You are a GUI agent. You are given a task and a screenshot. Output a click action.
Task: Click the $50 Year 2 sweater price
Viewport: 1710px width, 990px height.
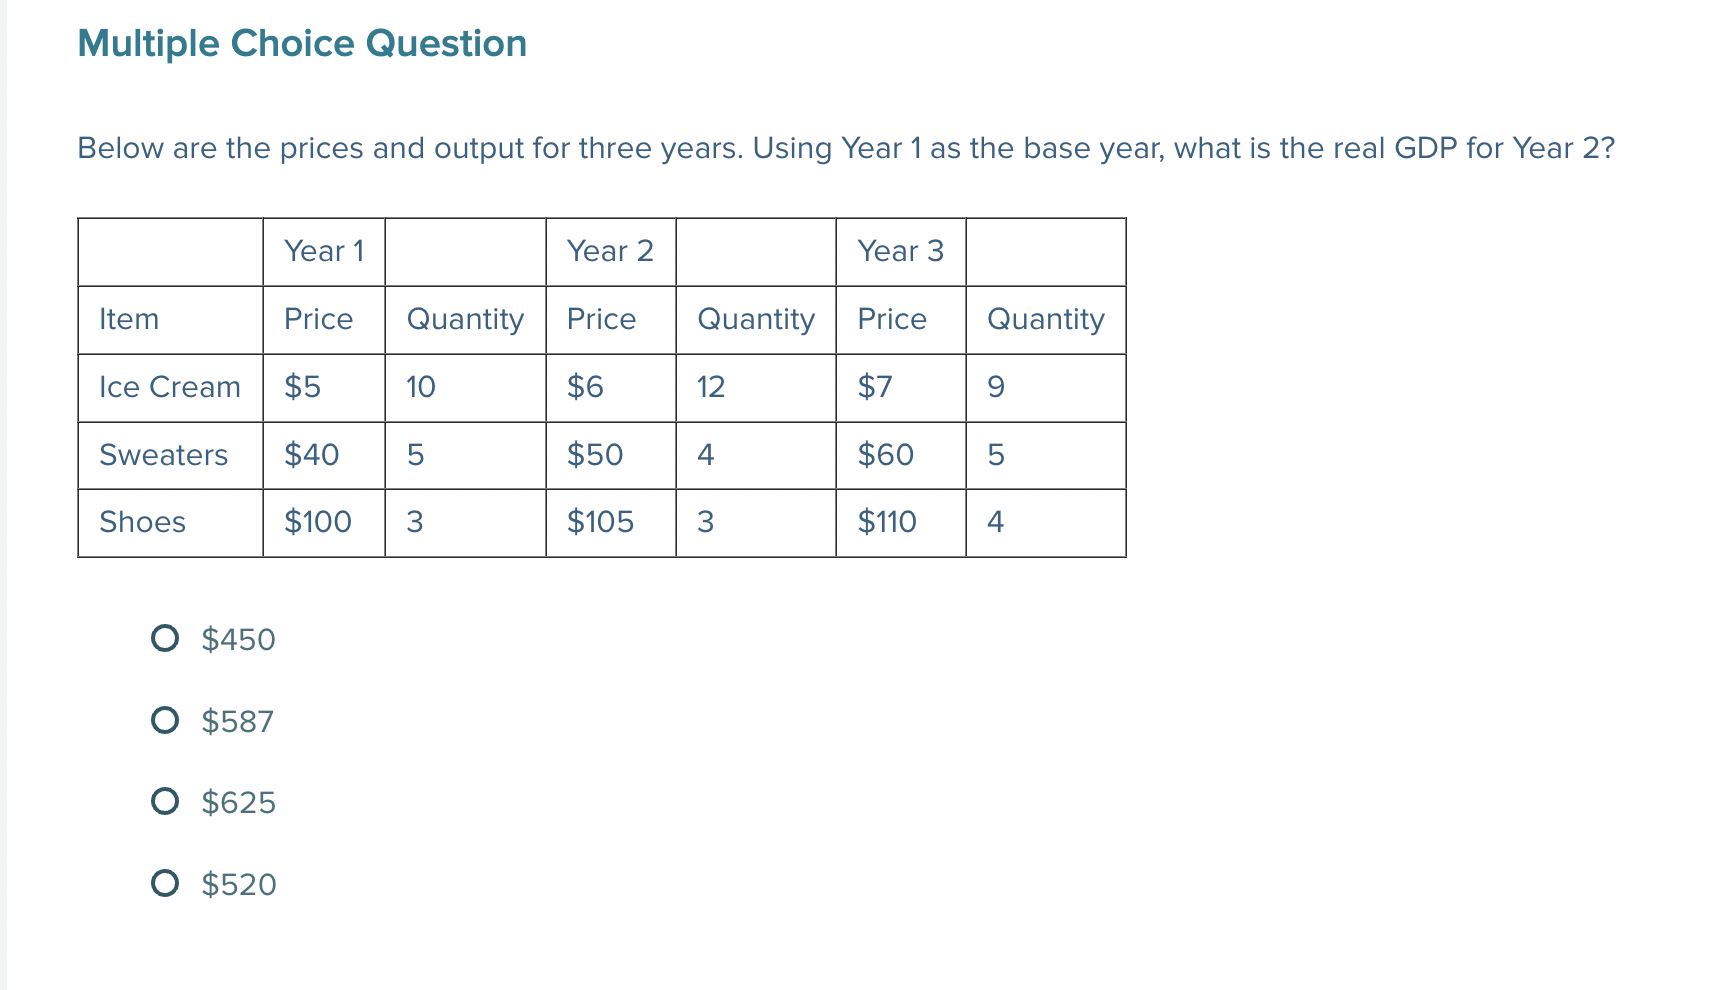click(x=596, y=455)
